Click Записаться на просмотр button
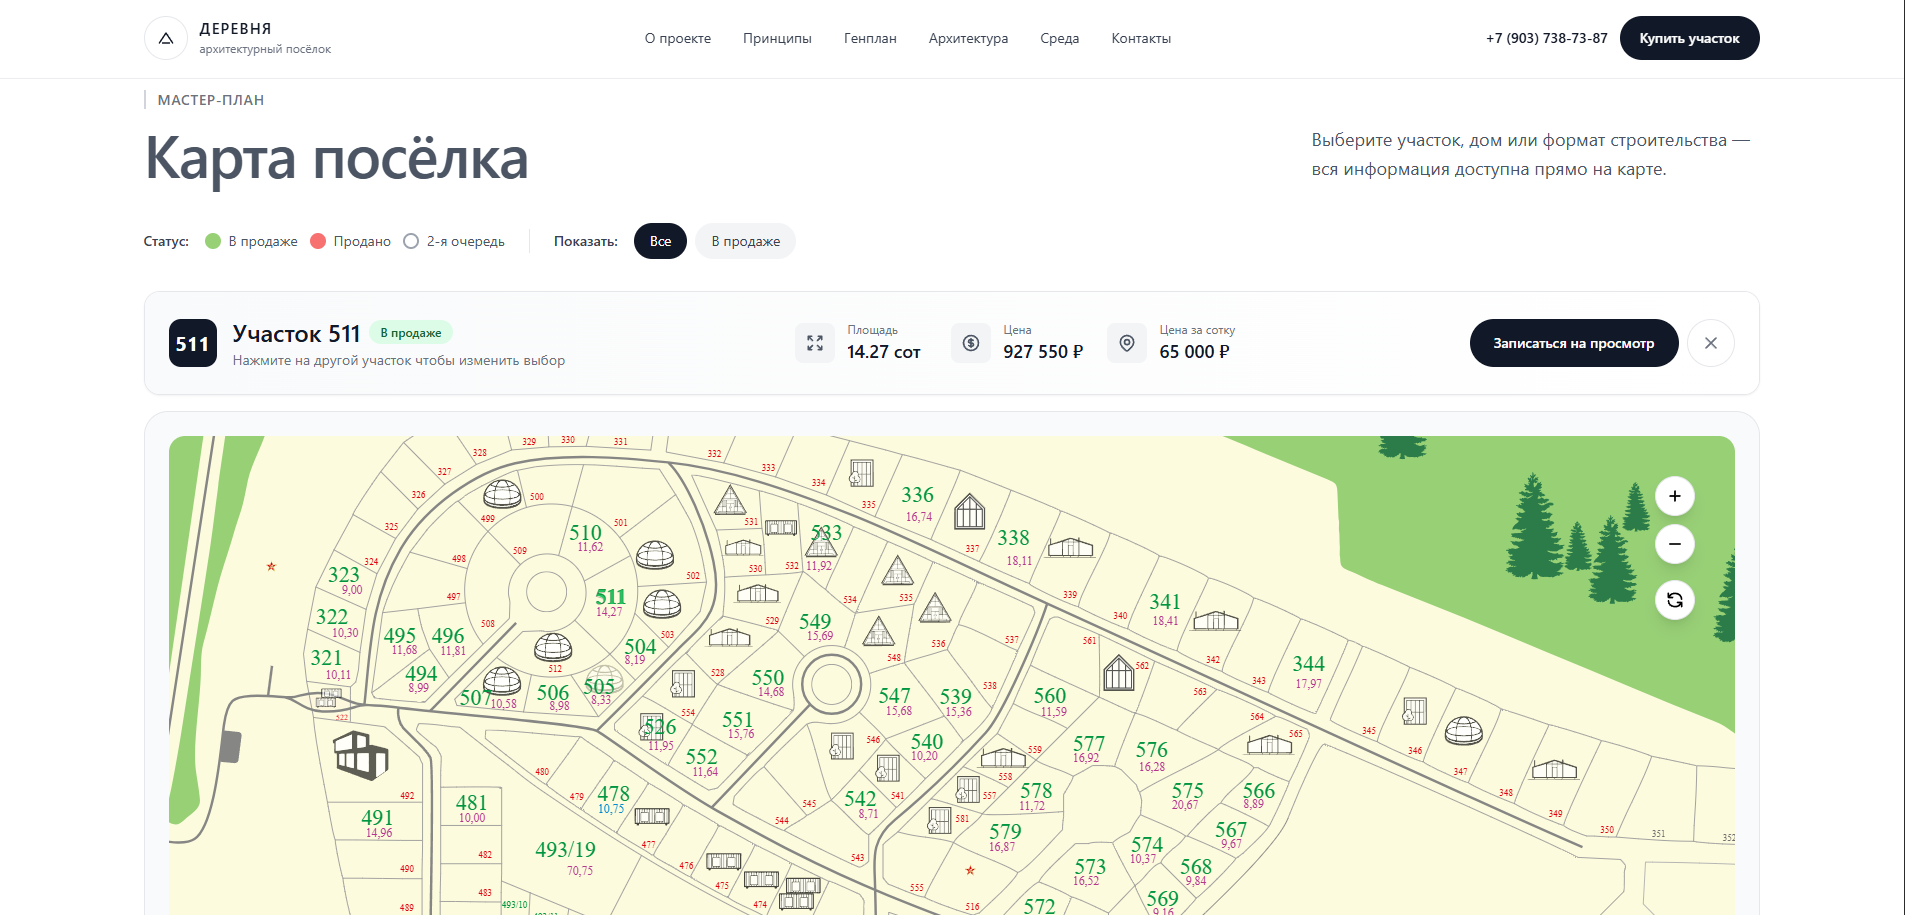The width and height of the screenshot is (1905, 915). (1574, 343)
